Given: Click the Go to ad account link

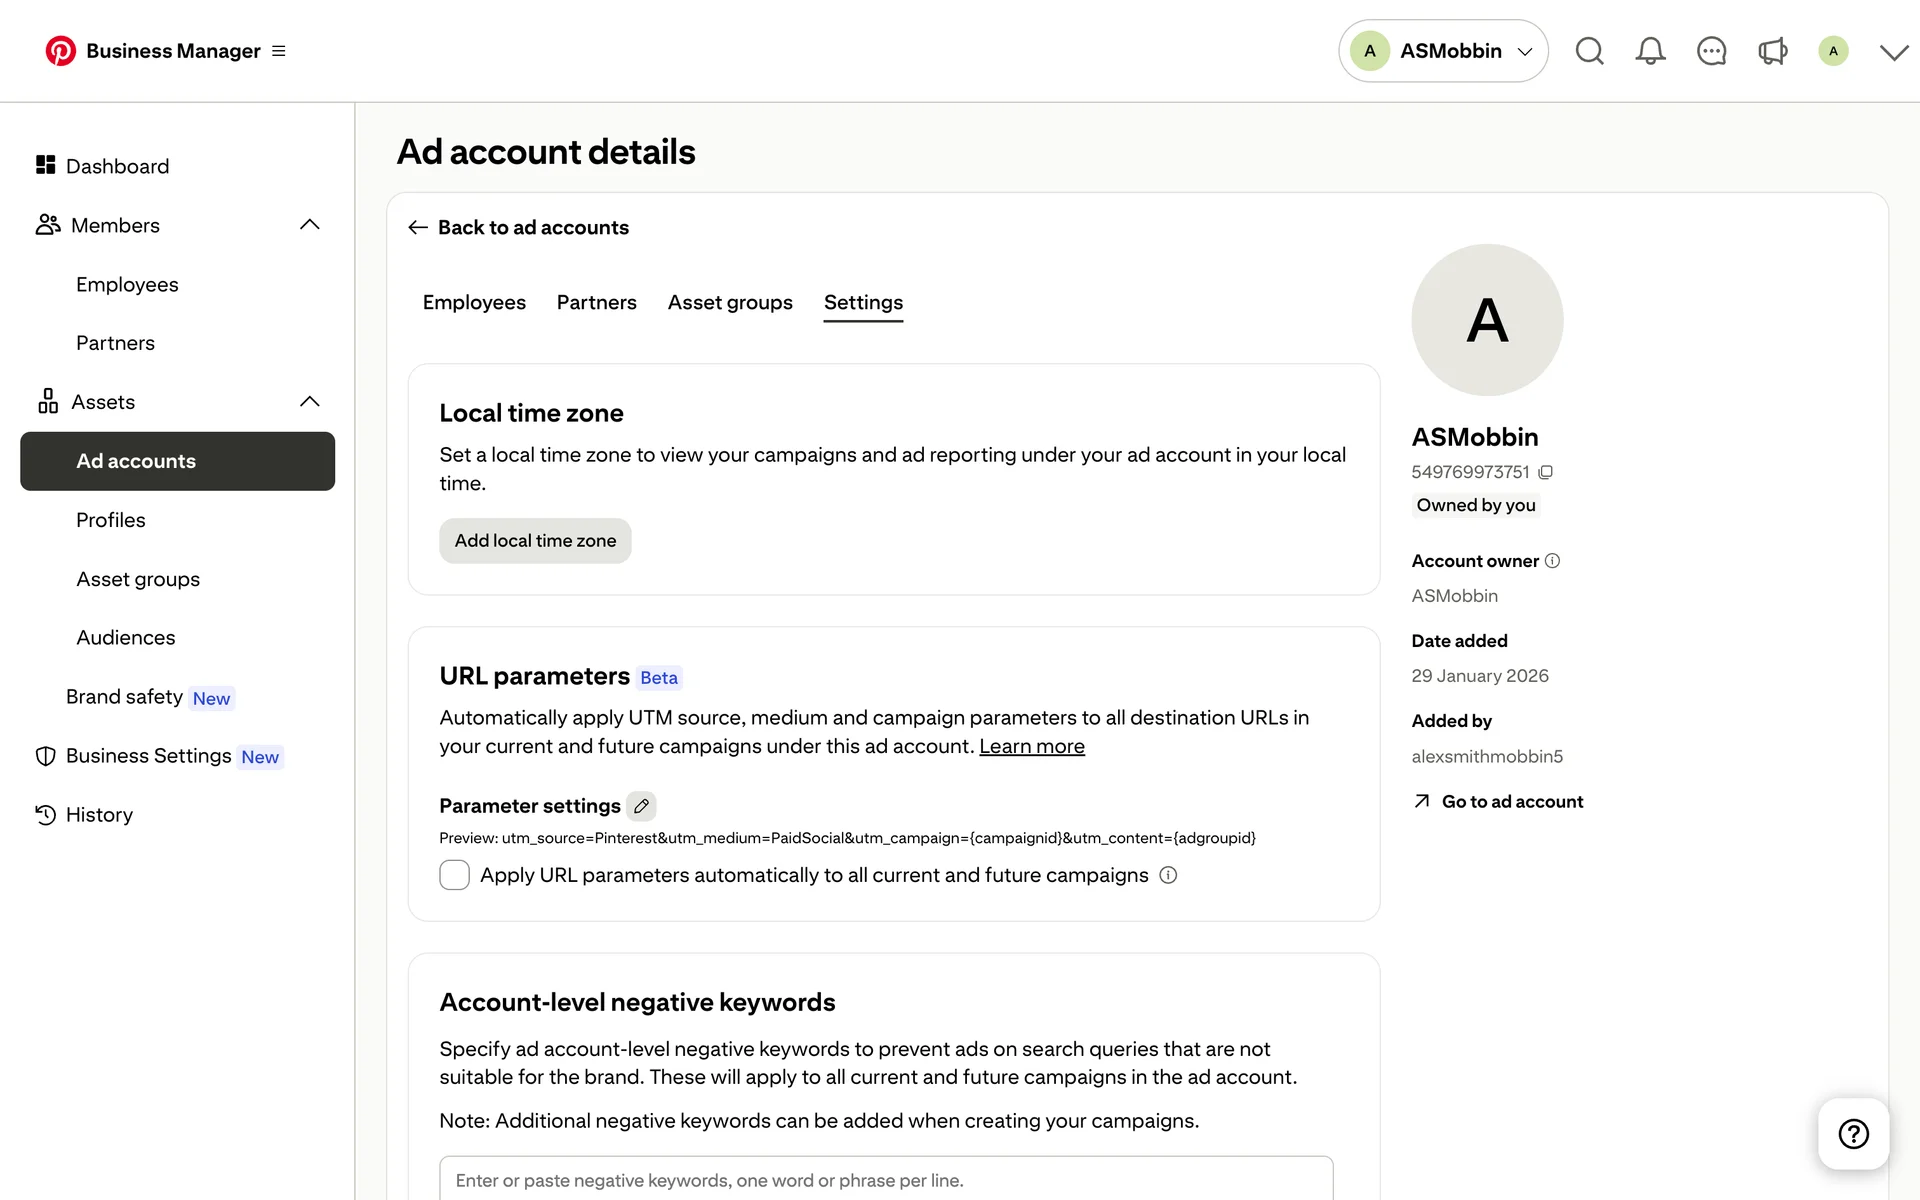Looking at the screenshot, I should click(x=1511, y=802).
